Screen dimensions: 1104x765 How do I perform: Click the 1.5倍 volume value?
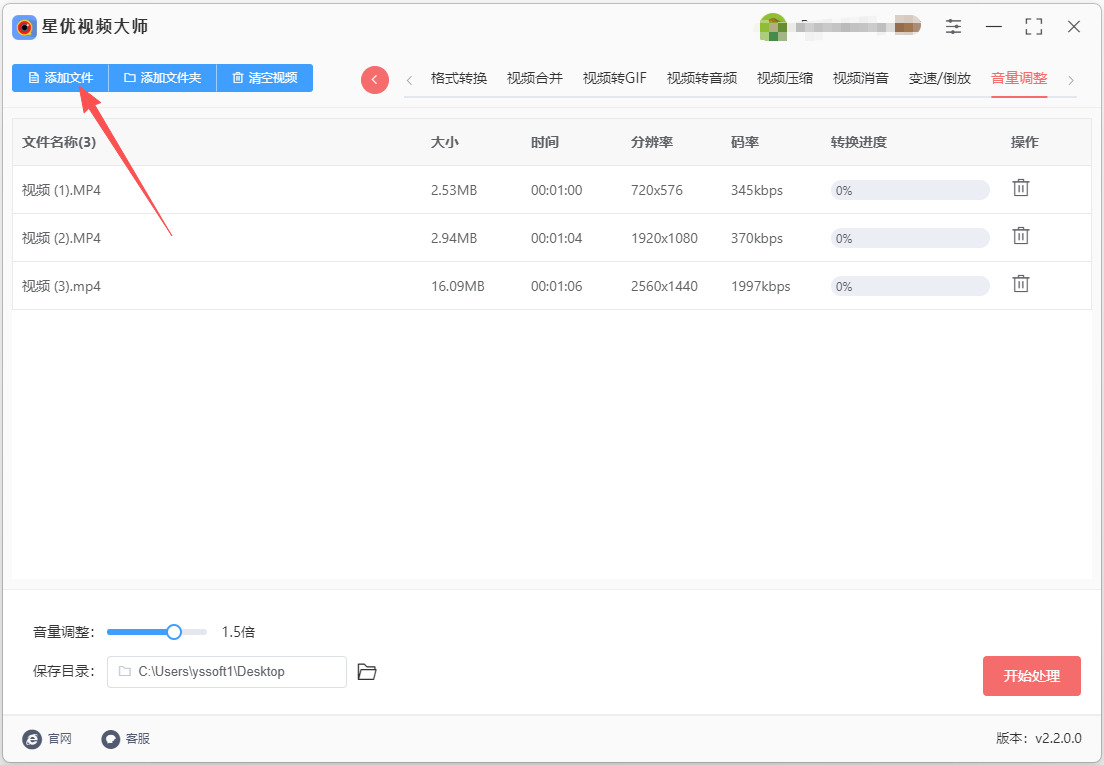pos(238,632)
